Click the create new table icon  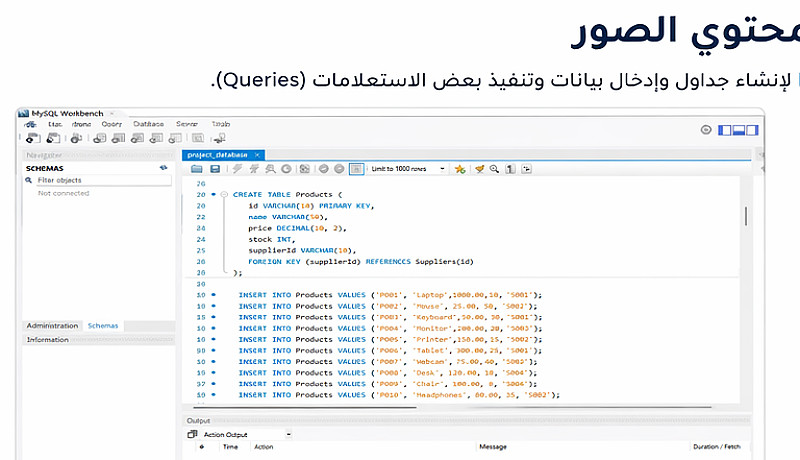[118, 138]
